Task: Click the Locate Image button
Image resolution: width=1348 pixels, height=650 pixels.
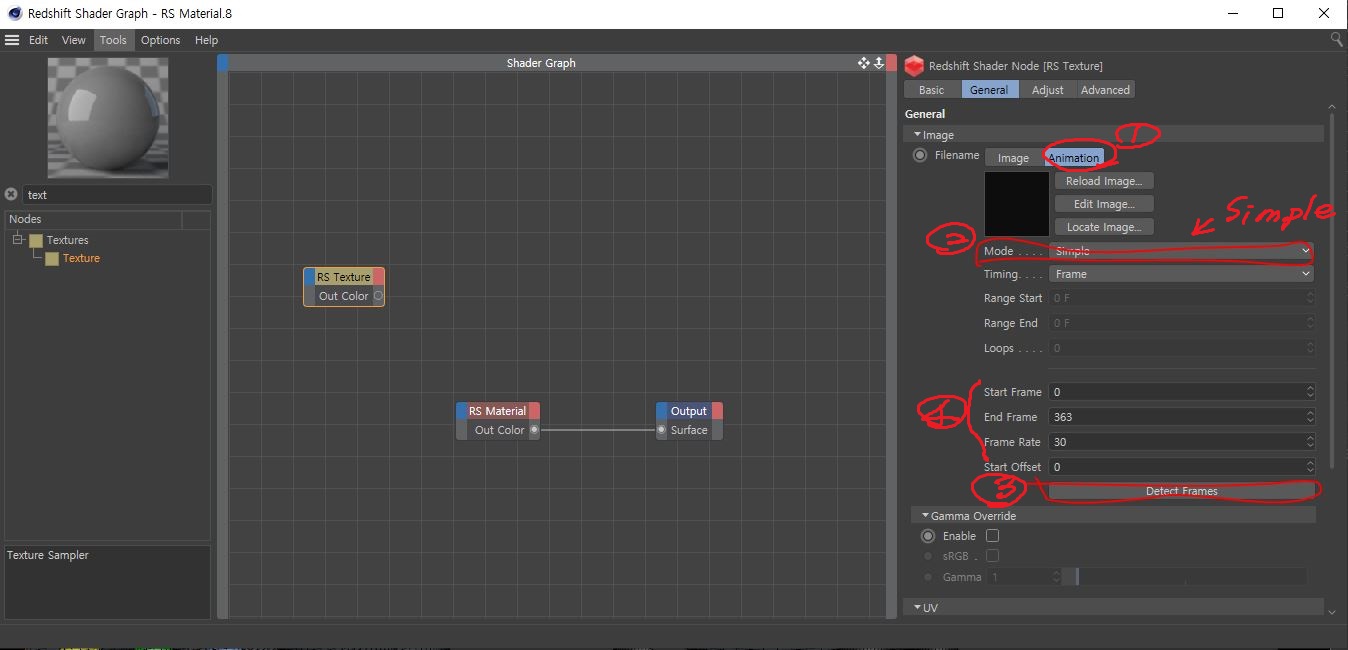Action: click(x=1104, y=227)
